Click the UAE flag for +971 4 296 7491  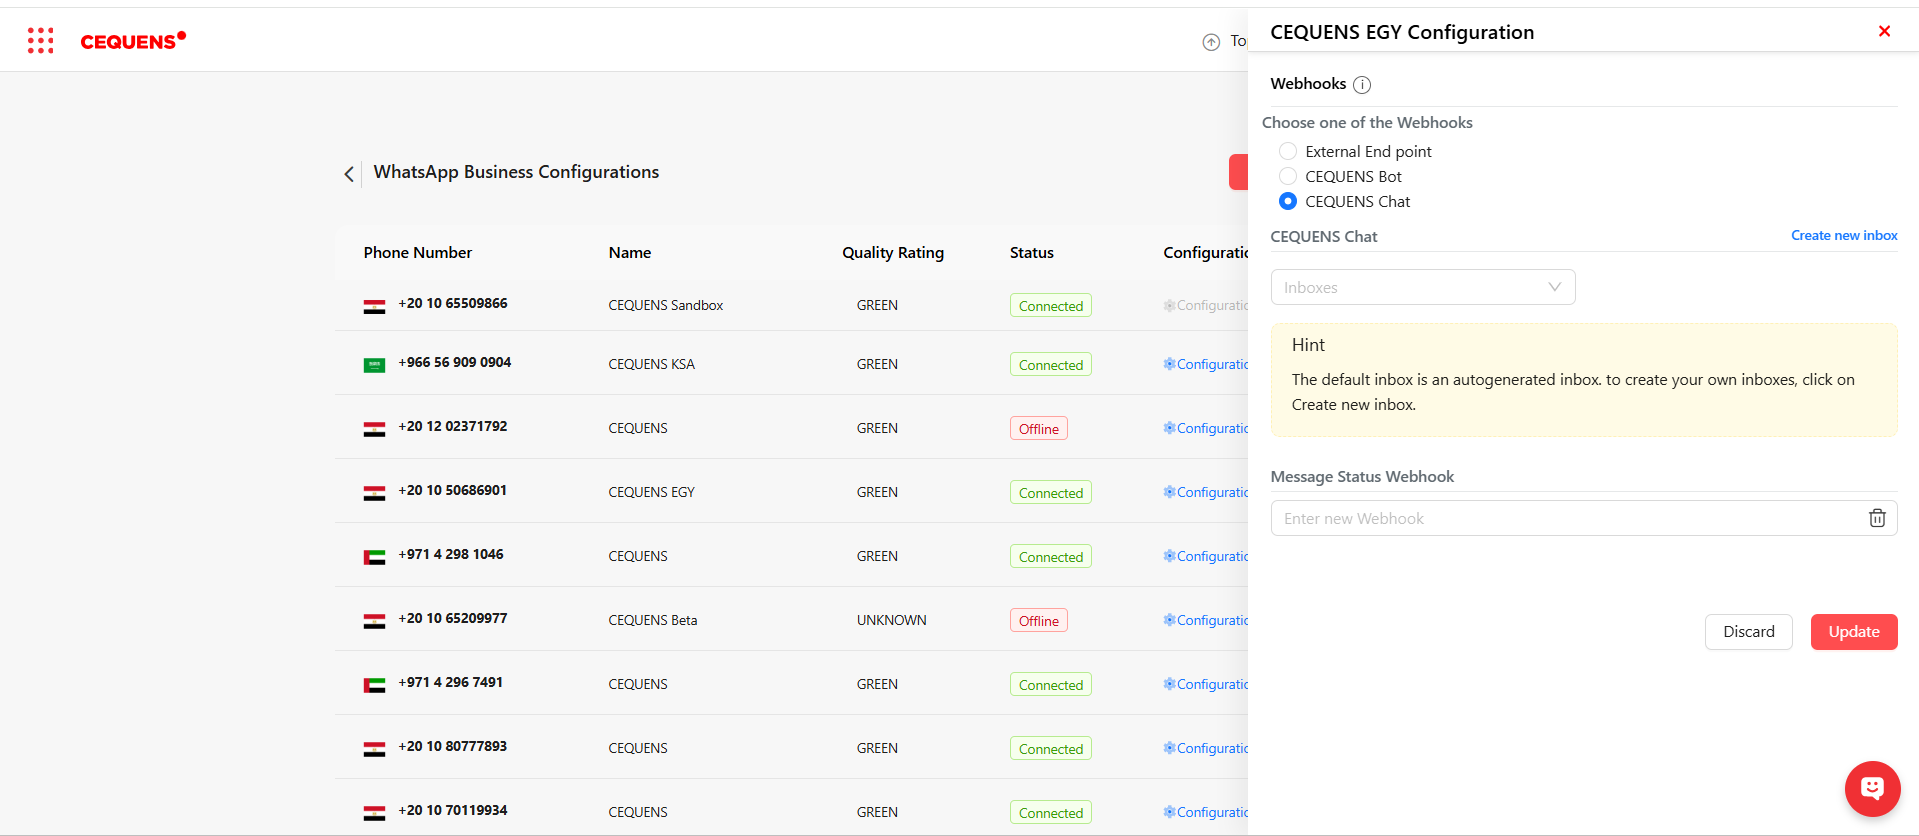point(374,686)
